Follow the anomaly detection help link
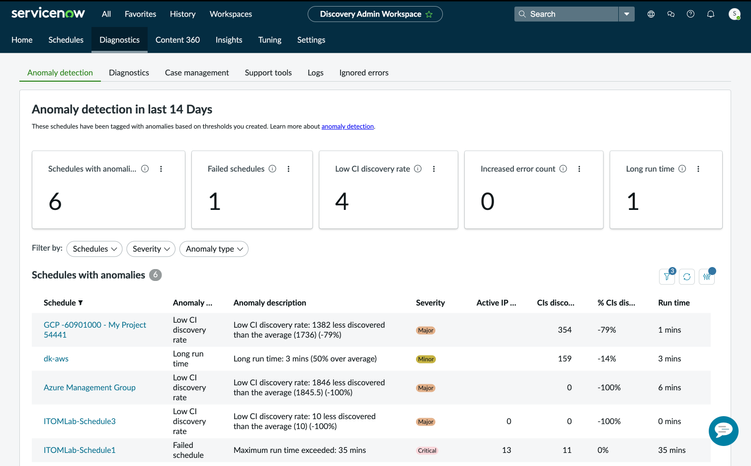Viewport: 751px width, 466px height. tap(348, 126)
